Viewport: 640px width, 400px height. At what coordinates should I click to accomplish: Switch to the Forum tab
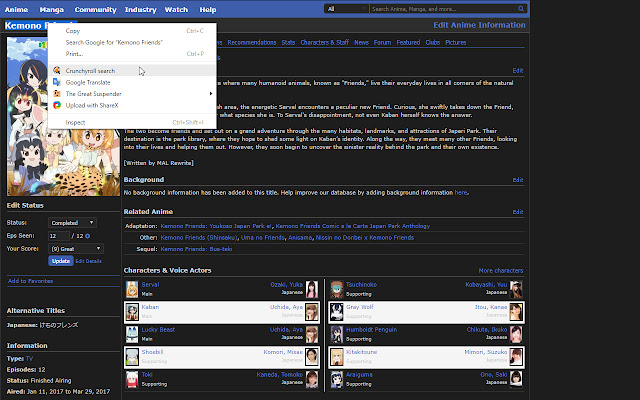pos(382,42)
